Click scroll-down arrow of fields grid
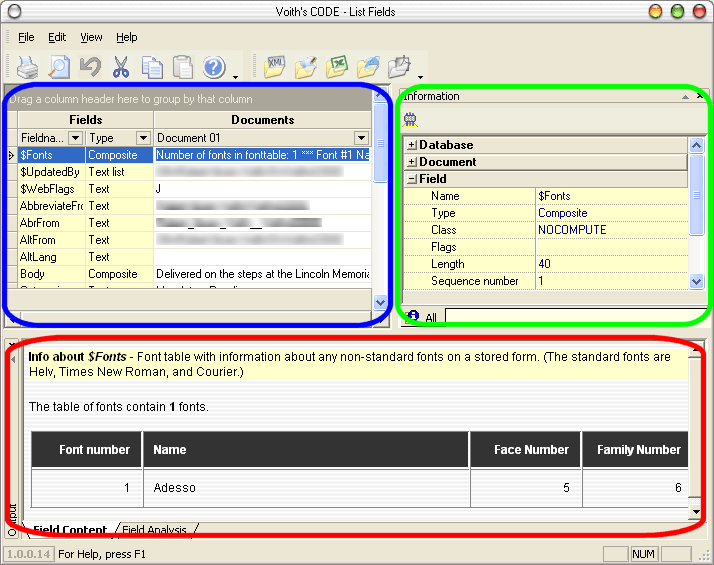 click(380, 302)
